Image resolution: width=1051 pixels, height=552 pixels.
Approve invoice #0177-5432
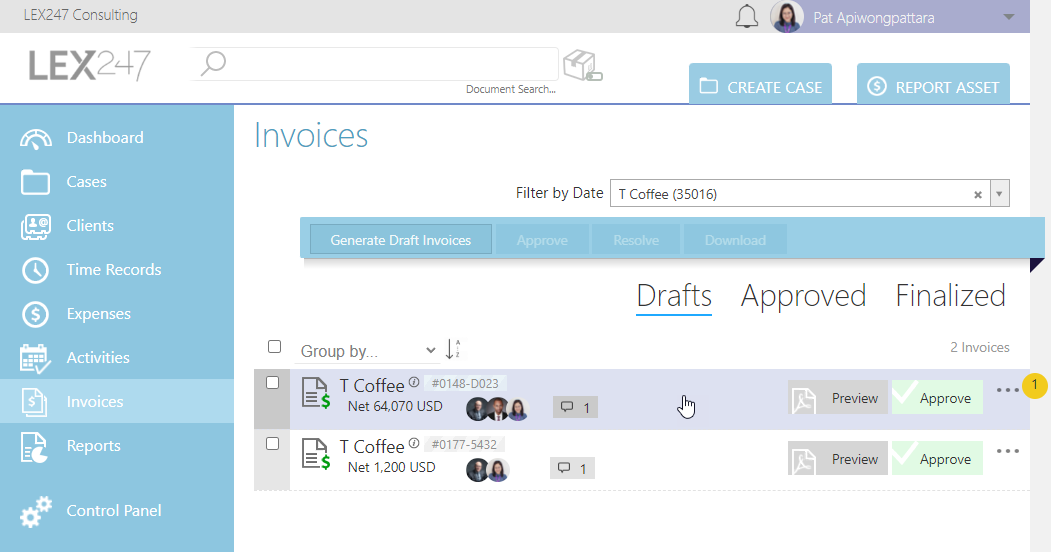tap(937, 459)
